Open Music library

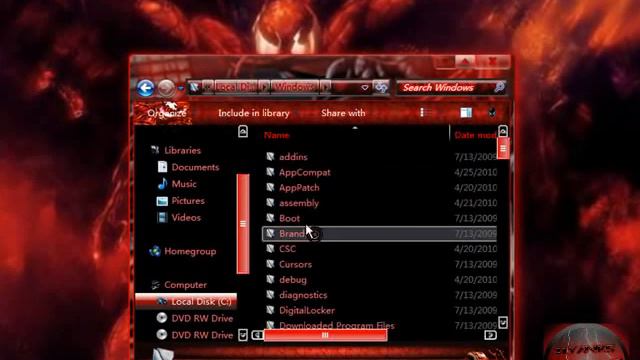tap(184, 184)
